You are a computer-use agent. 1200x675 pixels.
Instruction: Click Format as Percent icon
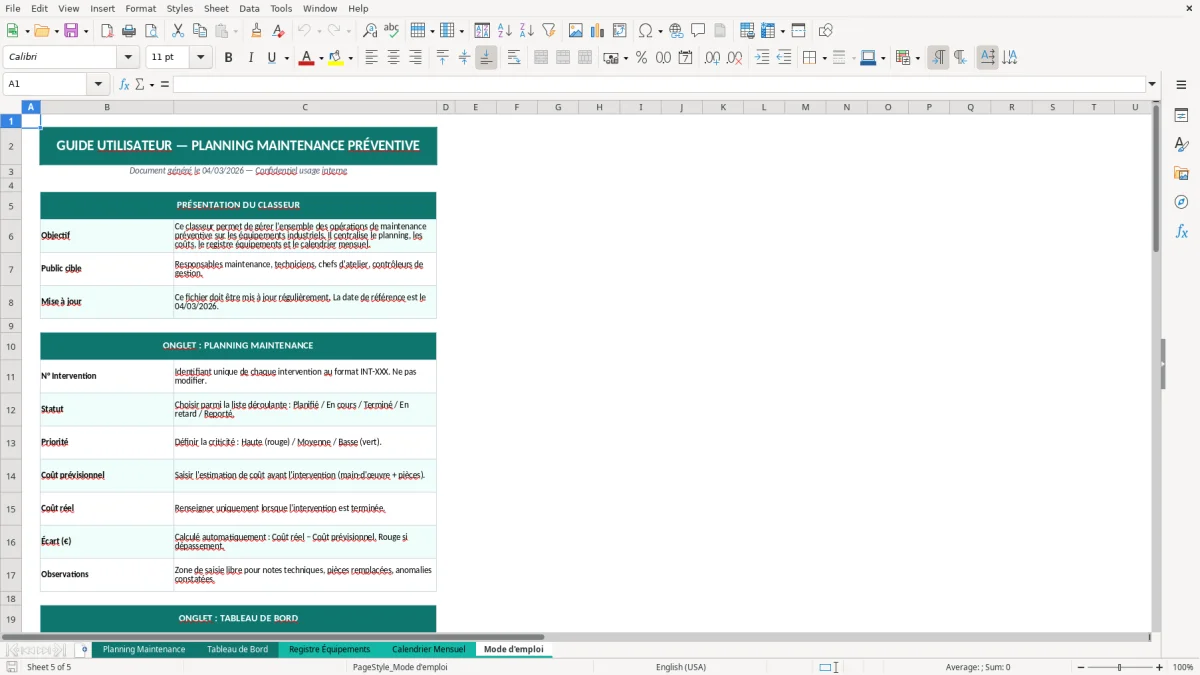point(641,58)
